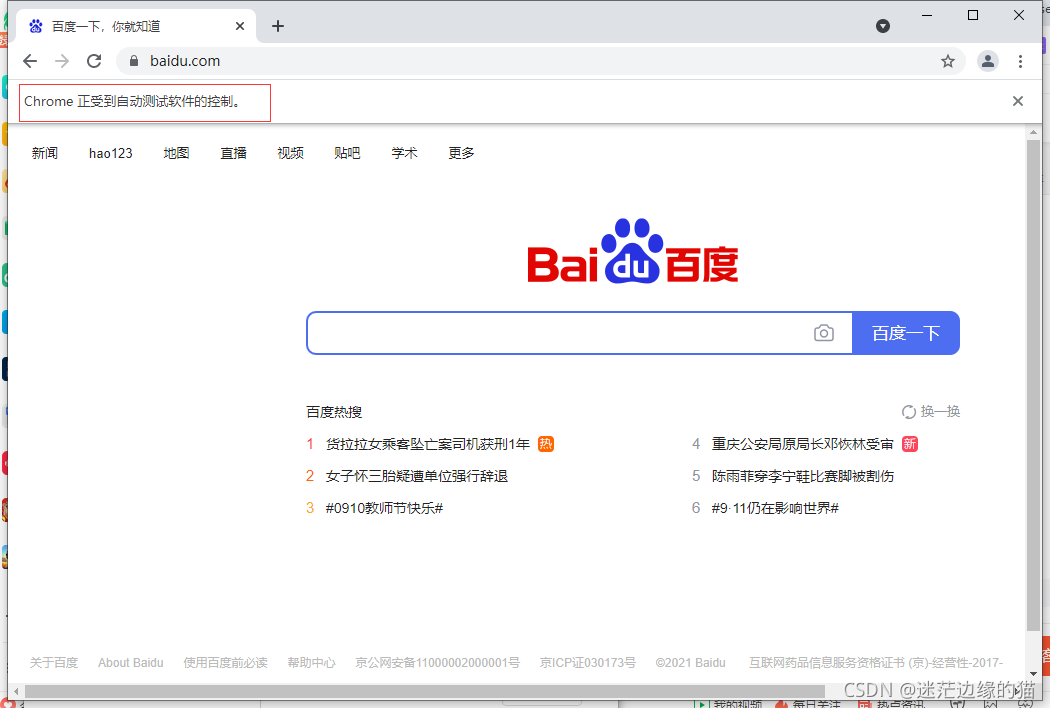Open hot search #0910教师节快乐#
This screenshot has width=1050, height=708.
tap(384, 508)
